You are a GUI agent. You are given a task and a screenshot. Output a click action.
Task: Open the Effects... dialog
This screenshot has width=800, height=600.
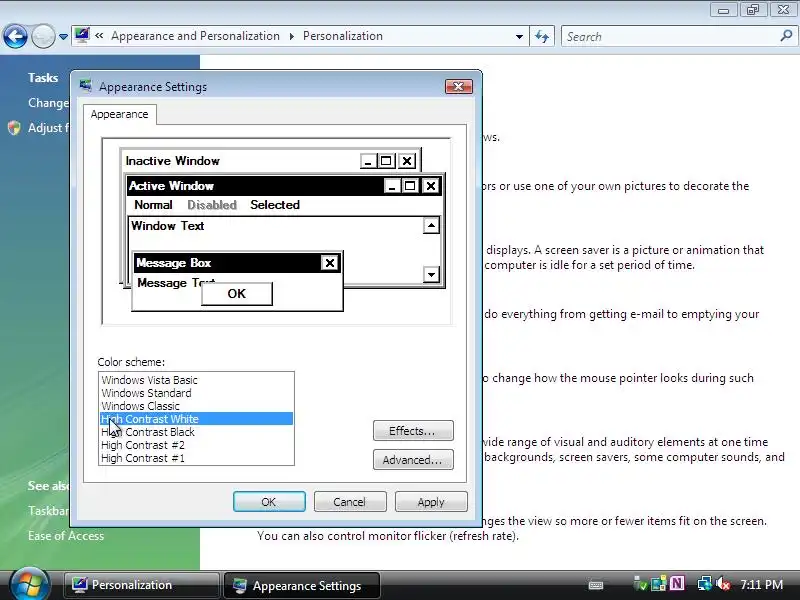click(x=413, y=431)
